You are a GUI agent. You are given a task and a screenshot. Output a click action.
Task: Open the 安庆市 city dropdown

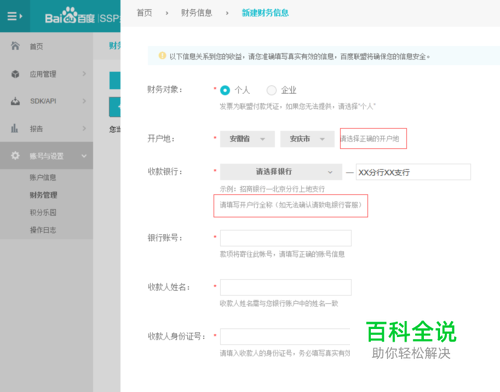[x=307, y=139]
